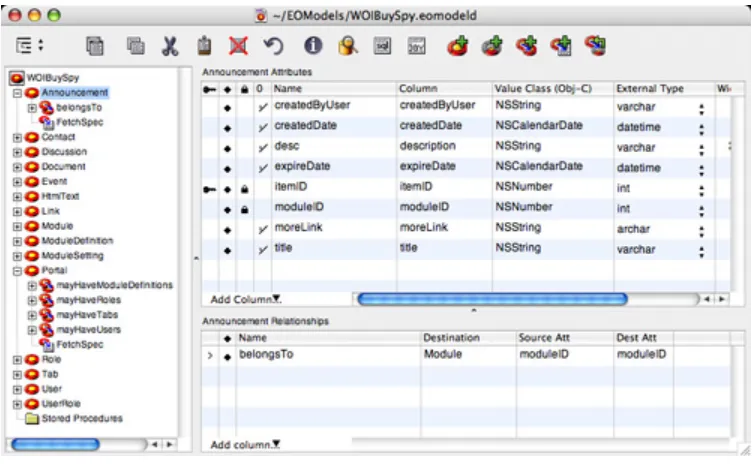Delete item with the red X icon
This screenshot has width=752, height=464.
tap(238, 46)
